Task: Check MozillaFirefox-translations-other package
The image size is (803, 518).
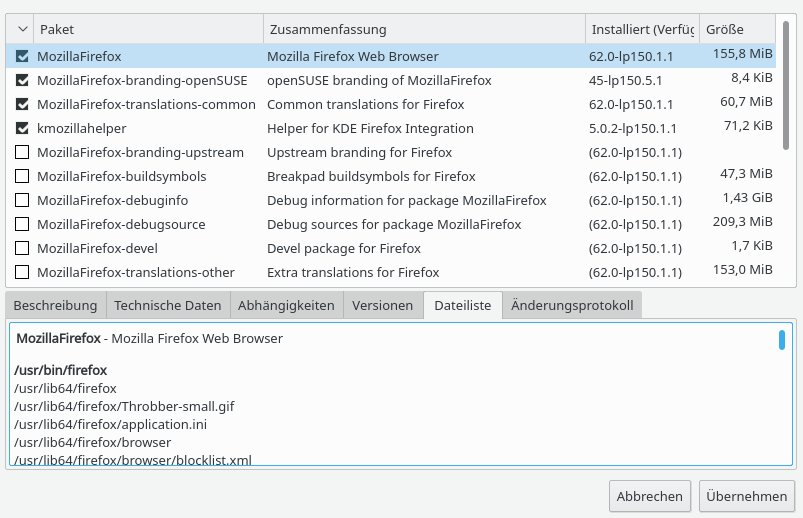Action: tap(22, 272)
